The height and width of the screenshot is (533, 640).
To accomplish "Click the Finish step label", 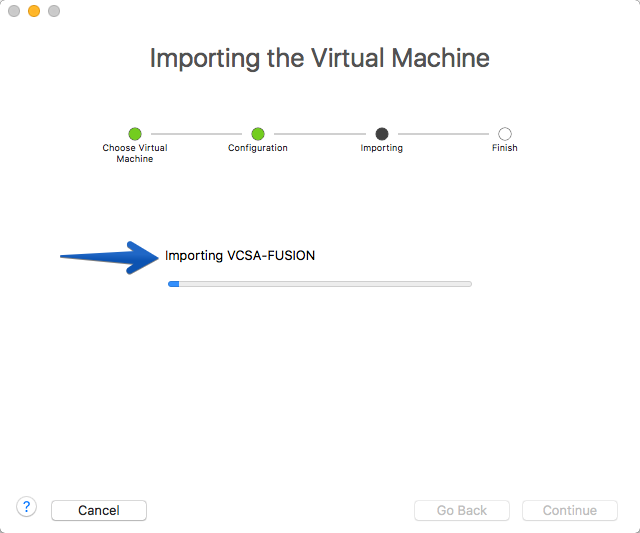I will click(505, 148).
